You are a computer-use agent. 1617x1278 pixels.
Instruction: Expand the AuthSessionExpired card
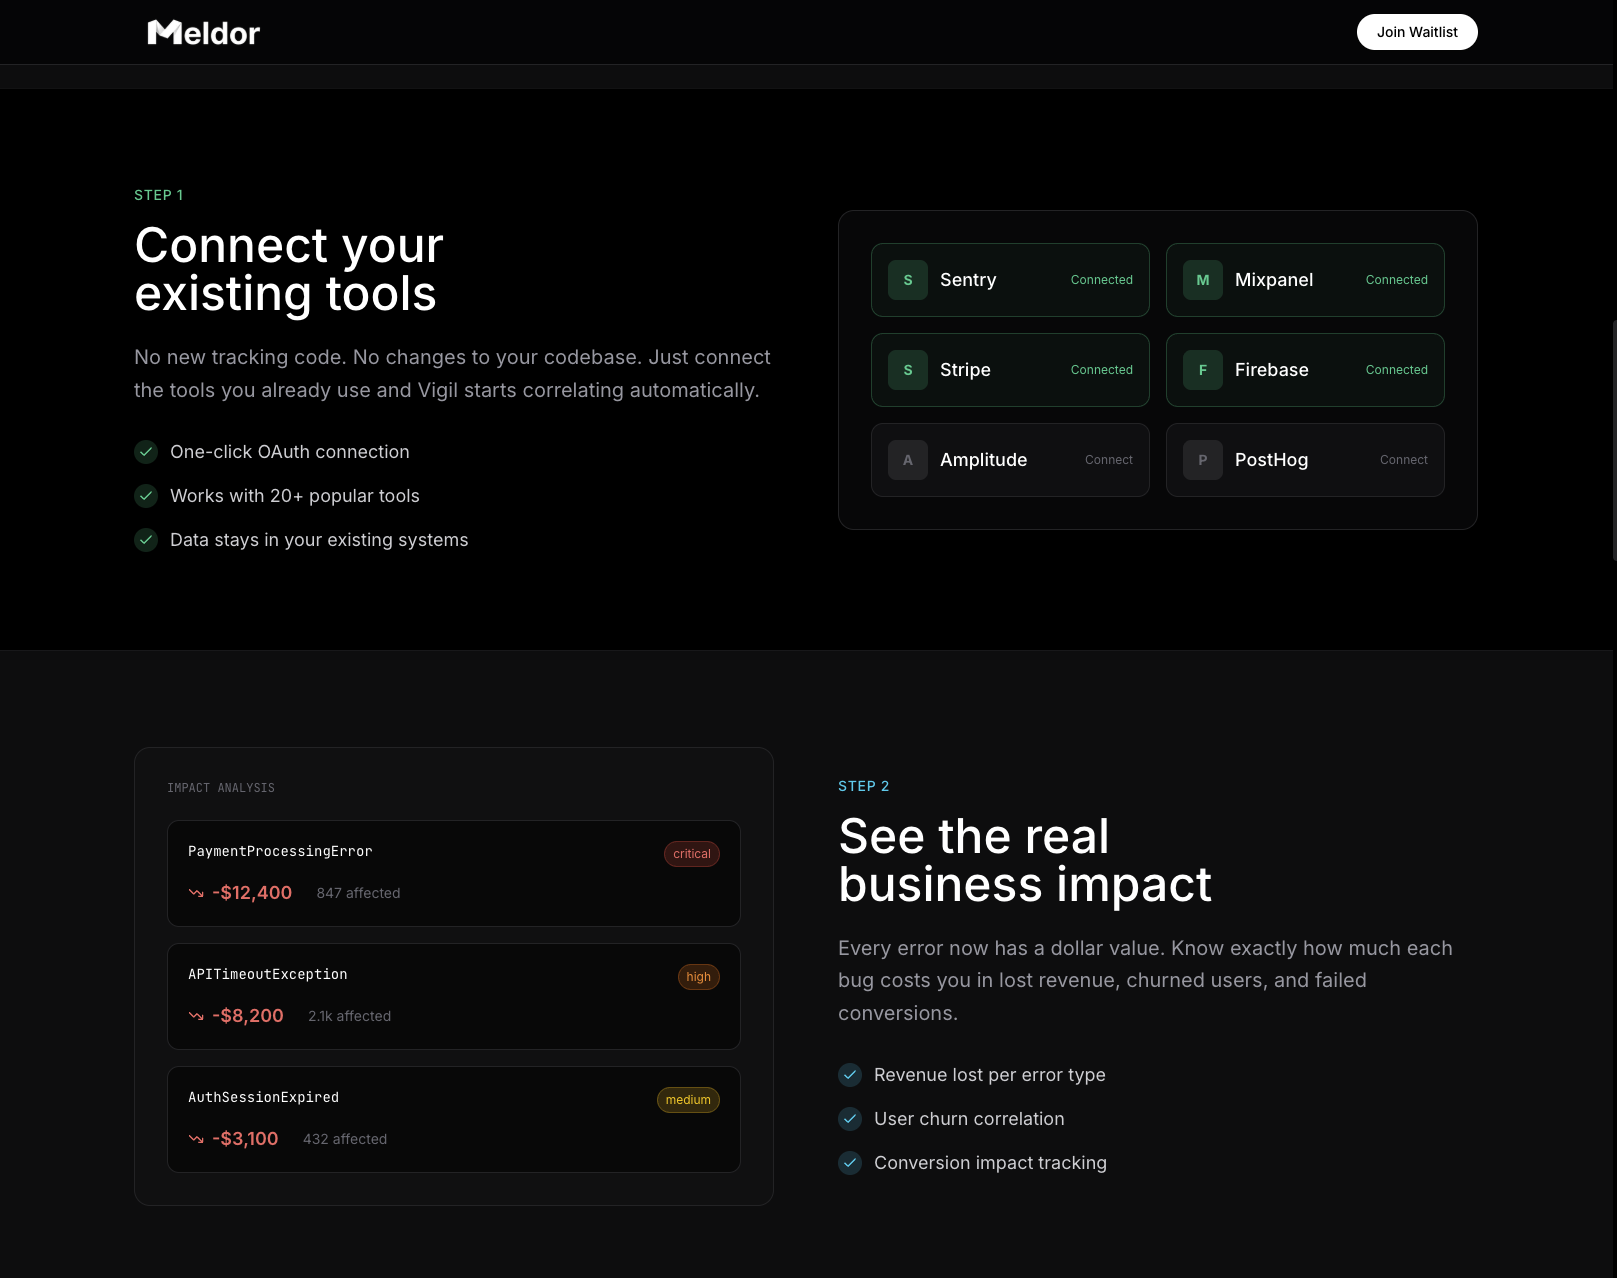(453, 1119)
